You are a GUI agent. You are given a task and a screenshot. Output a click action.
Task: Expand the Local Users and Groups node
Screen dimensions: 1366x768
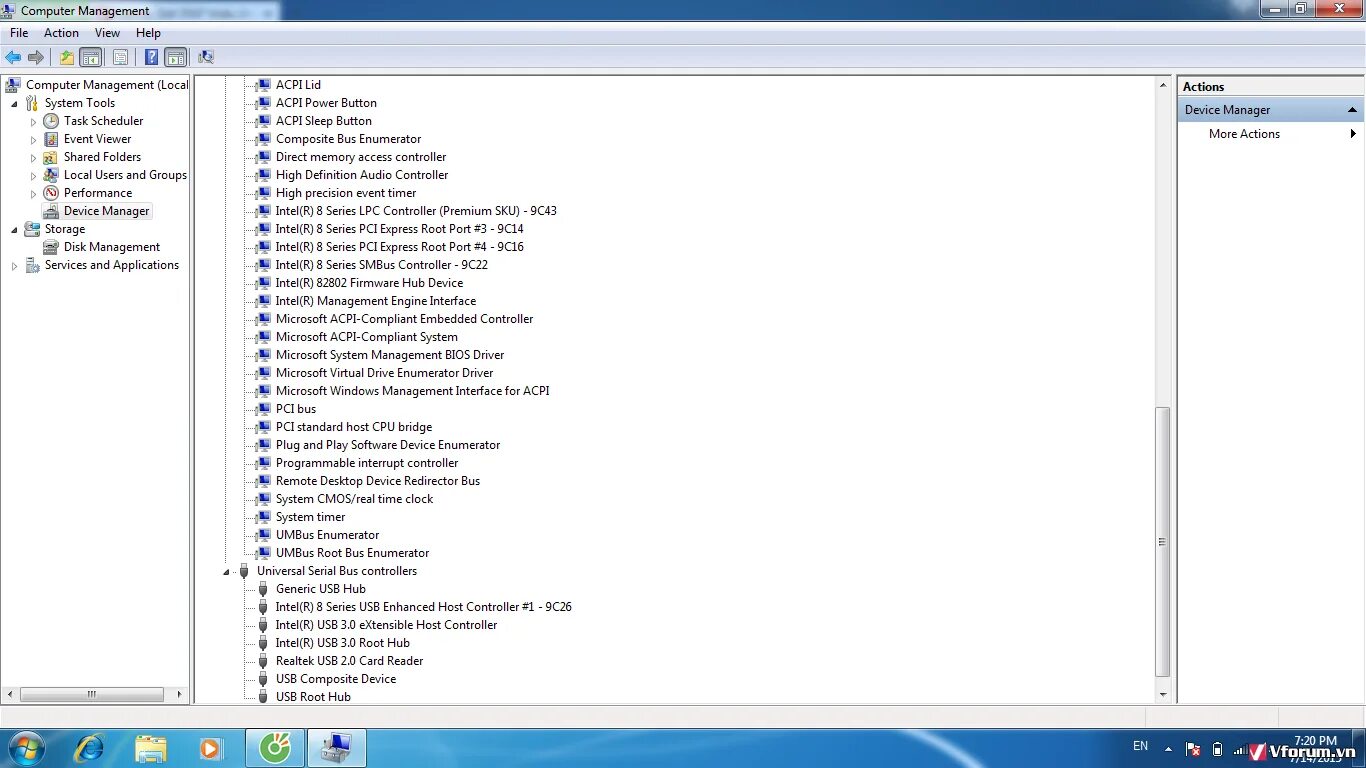point(34,175)
